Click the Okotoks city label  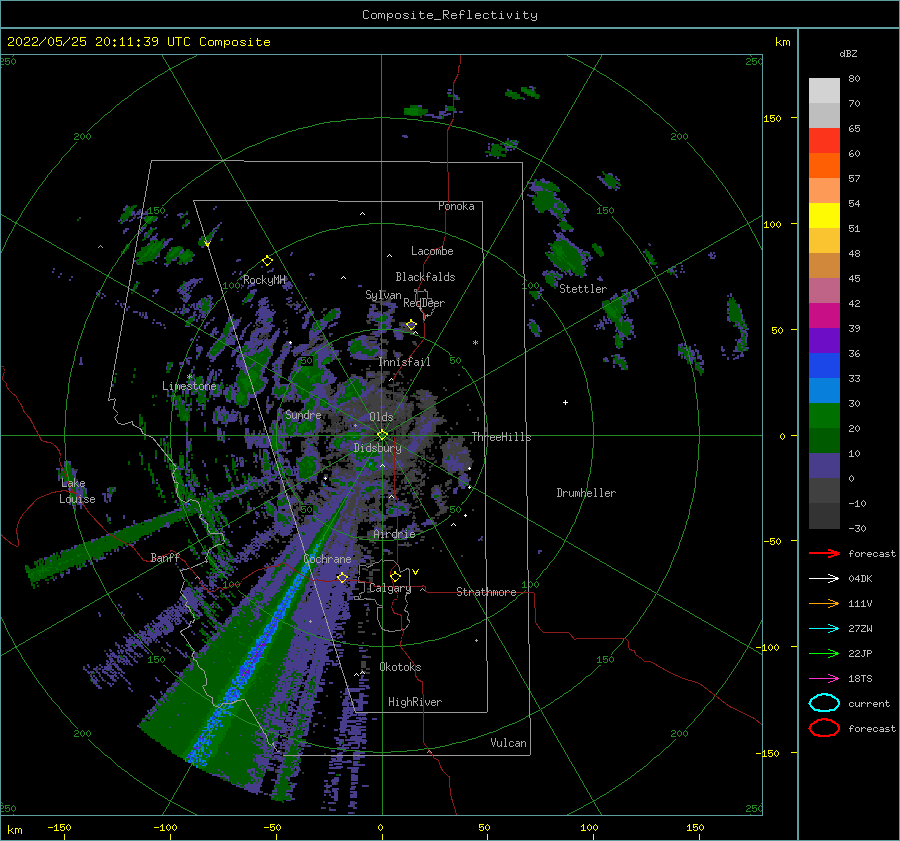tap(400, 667)
